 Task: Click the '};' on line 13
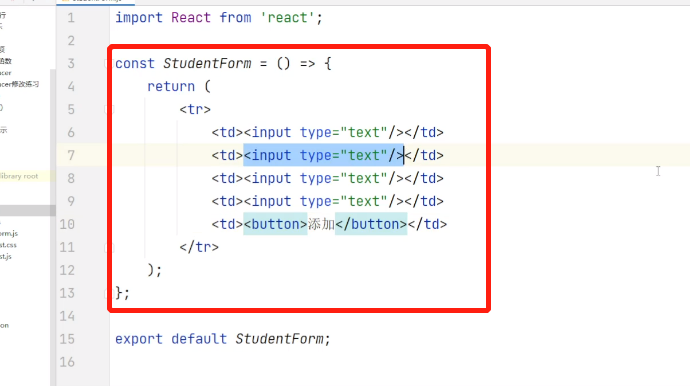(x=122, y=293)
